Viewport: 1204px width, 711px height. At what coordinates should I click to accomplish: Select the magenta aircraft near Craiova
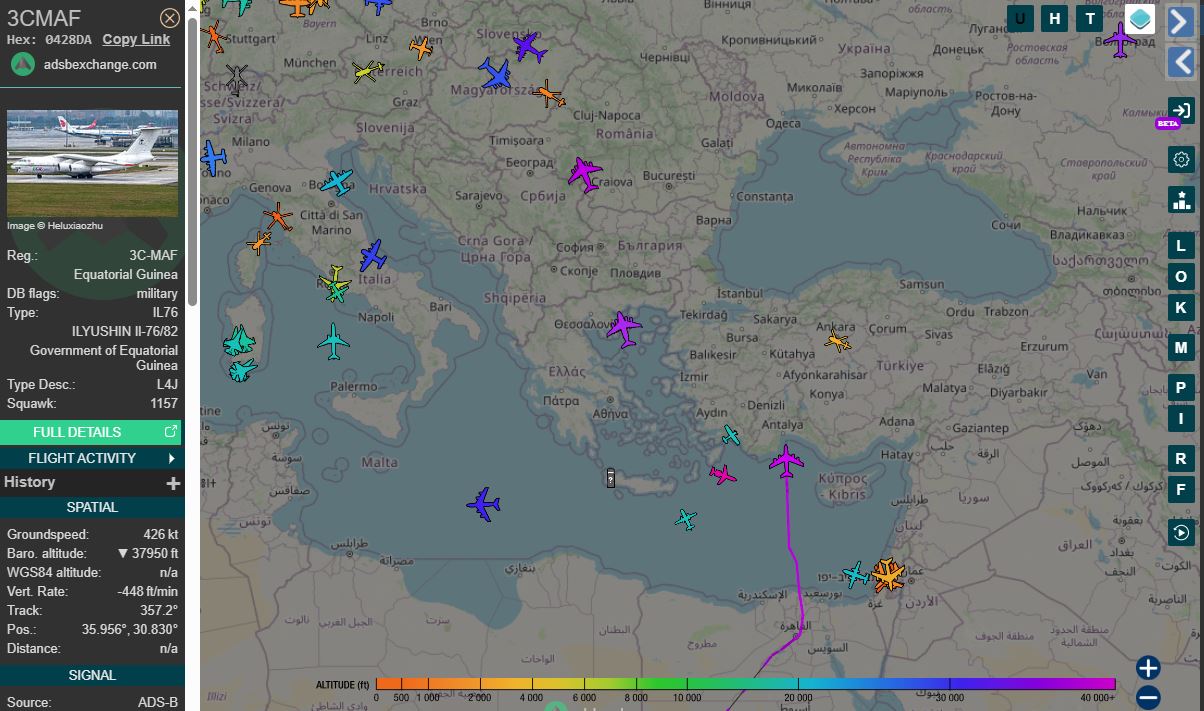click(x=585, y=173)
